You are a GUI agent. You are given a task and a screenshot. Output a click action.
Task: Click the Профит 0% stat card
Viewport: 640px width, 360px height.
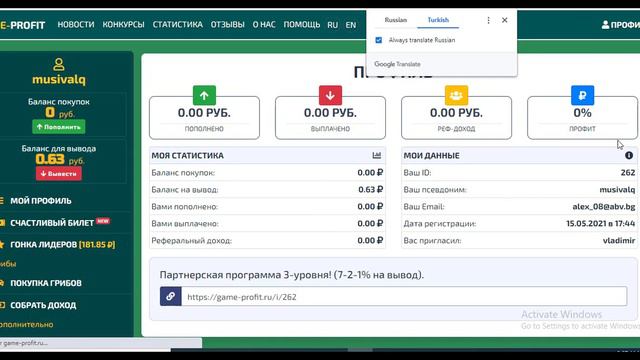click(582, 118)
